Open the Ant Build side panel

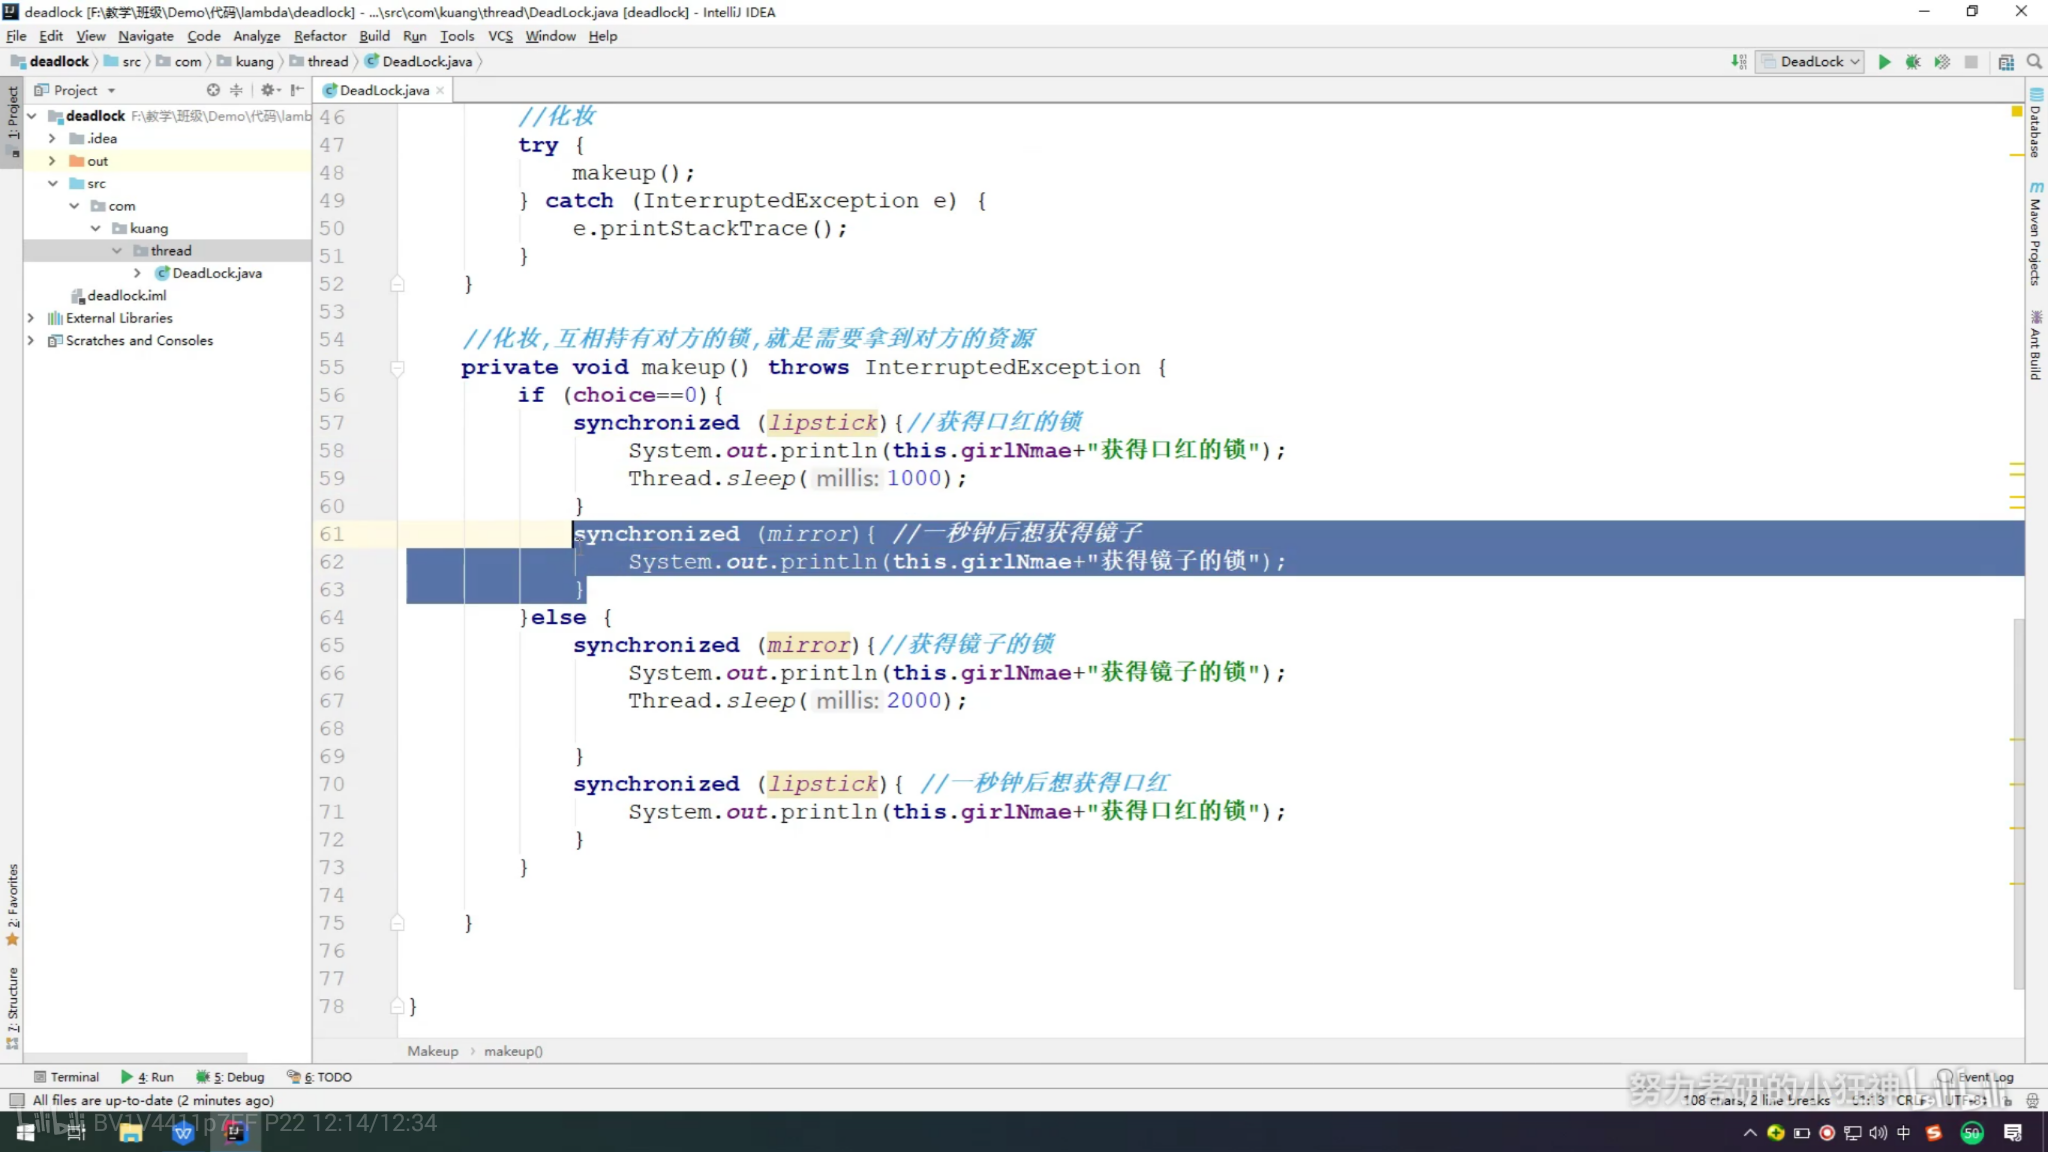2036,345
